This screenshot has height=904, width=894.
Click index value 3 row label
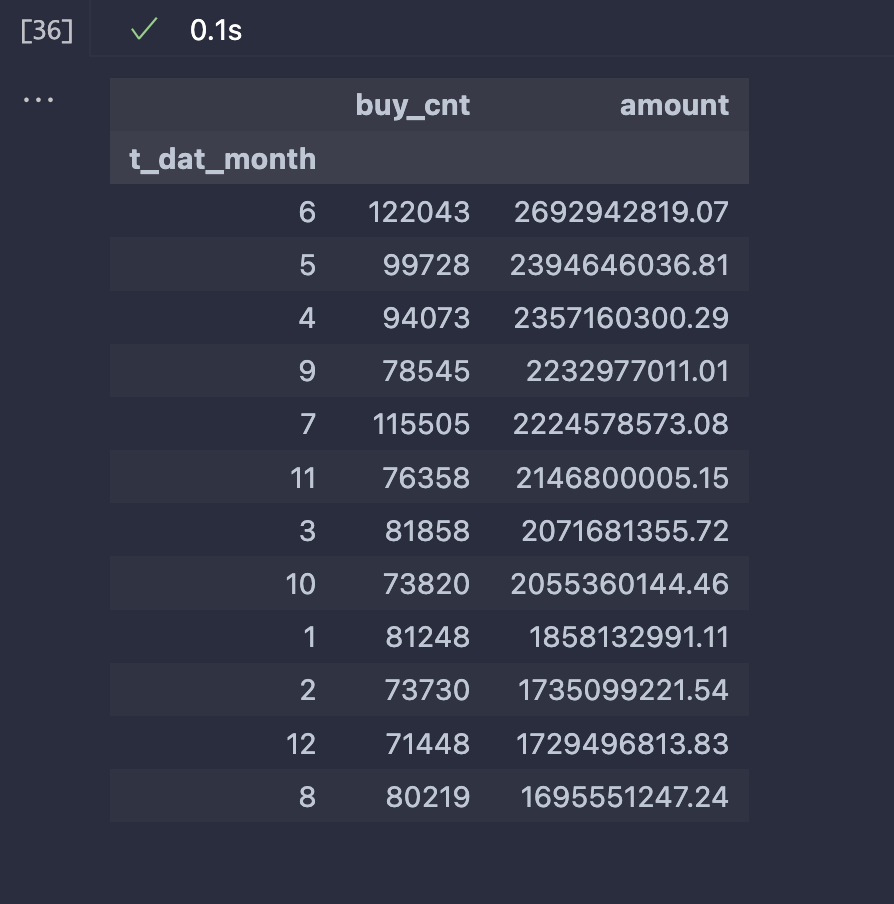coord(307,531)
